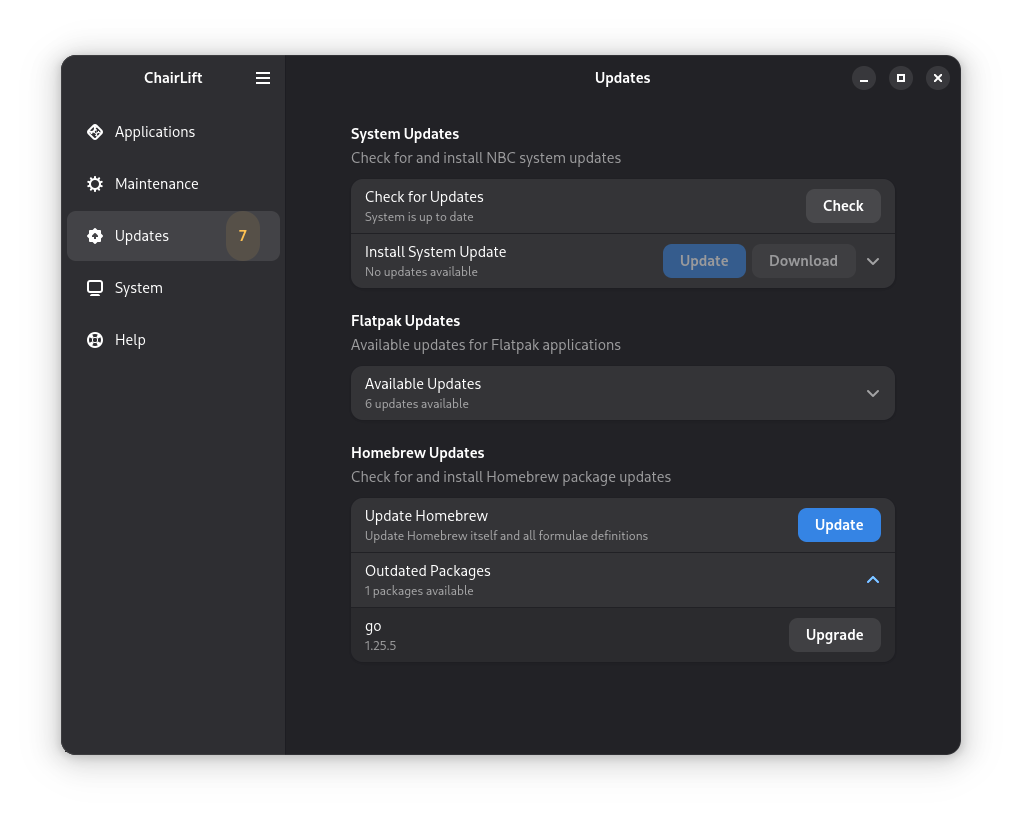Open the hamburger menu in sidebar header

click(x=263, y=78)
